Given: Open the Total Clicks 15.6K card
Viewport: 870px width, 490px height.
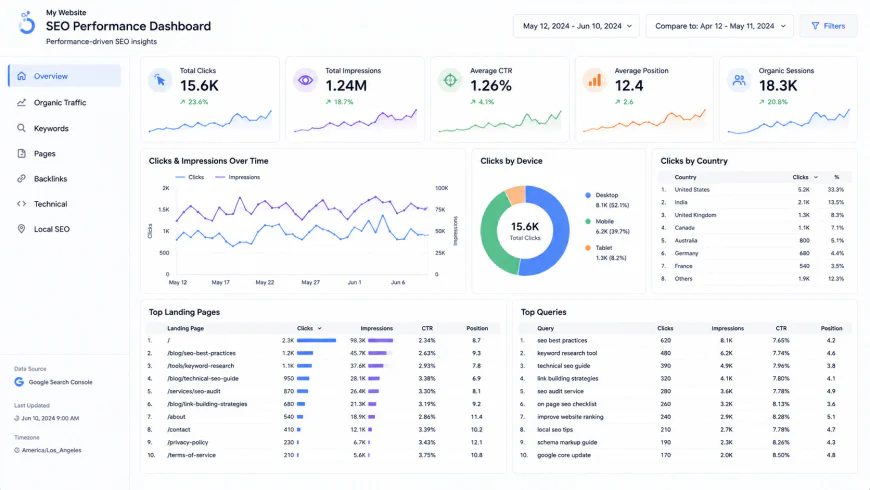Looking at the screenshot, I should [x=210, y=99].
